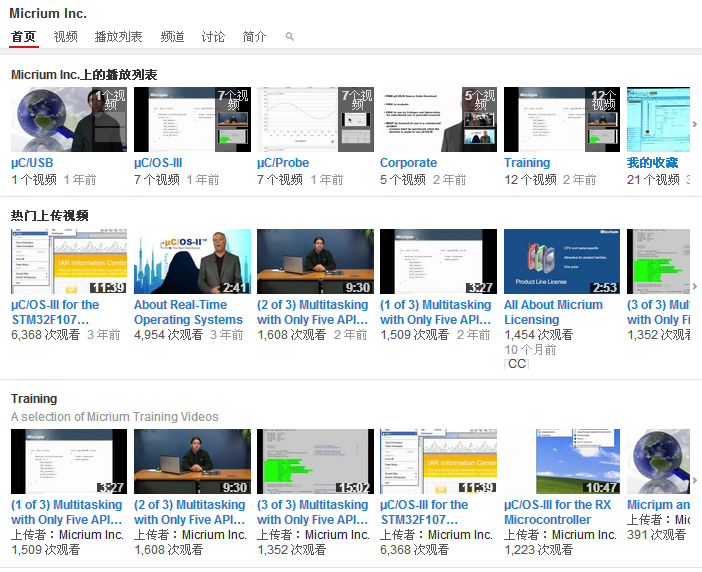Open the Training playlist thumbnail
Viewport: 702px width, 572px height.
coord(562,120)
